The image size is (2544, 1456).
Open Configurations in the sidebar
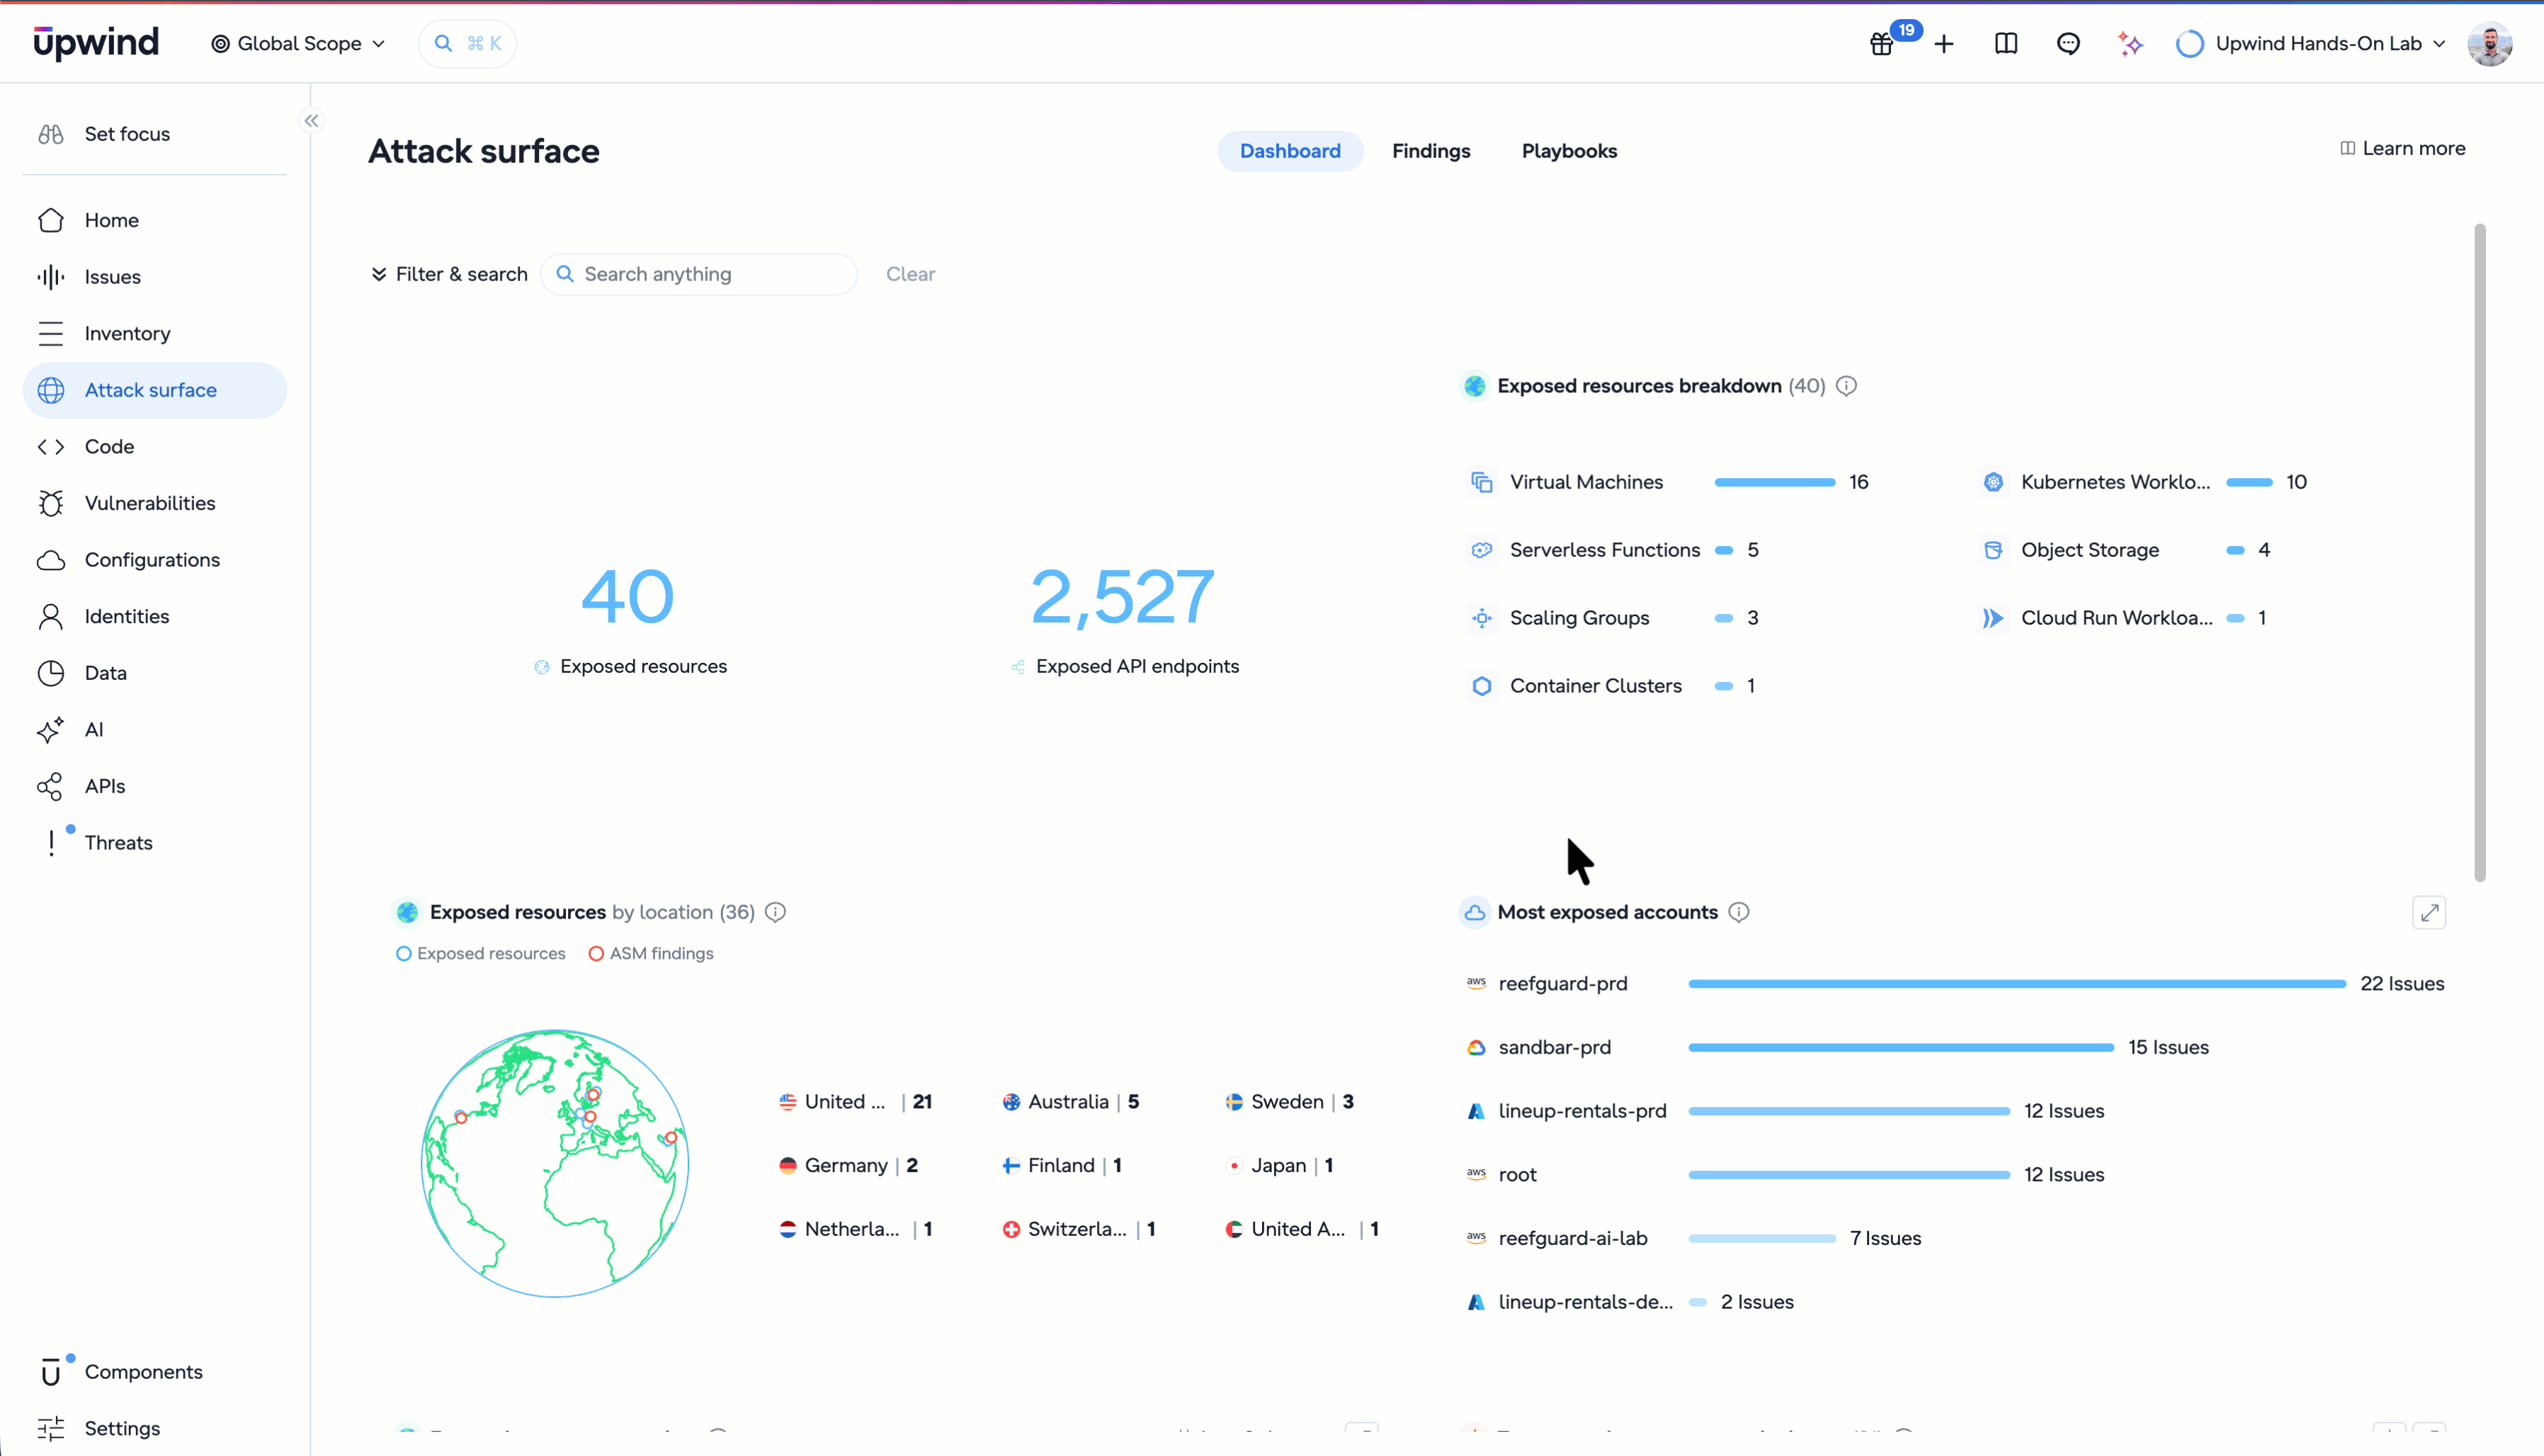[155, 560]
